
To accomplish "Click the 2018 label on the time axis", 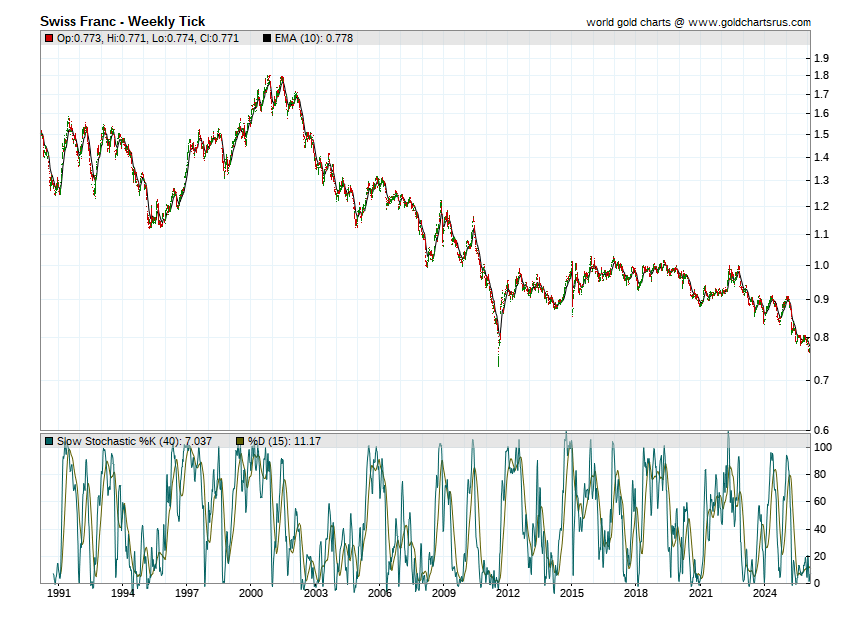I will (636, 593).
